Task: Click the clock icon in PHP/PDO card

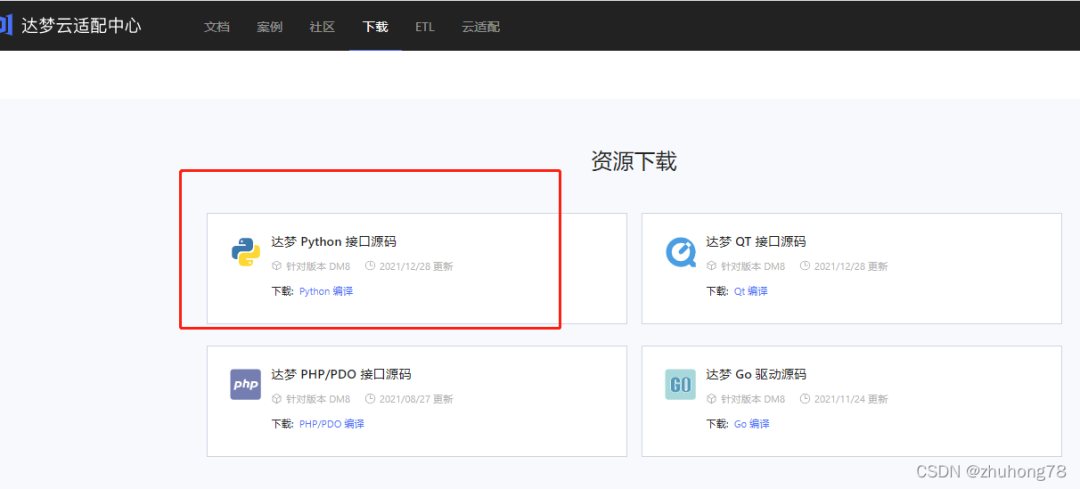Action: 370,398
